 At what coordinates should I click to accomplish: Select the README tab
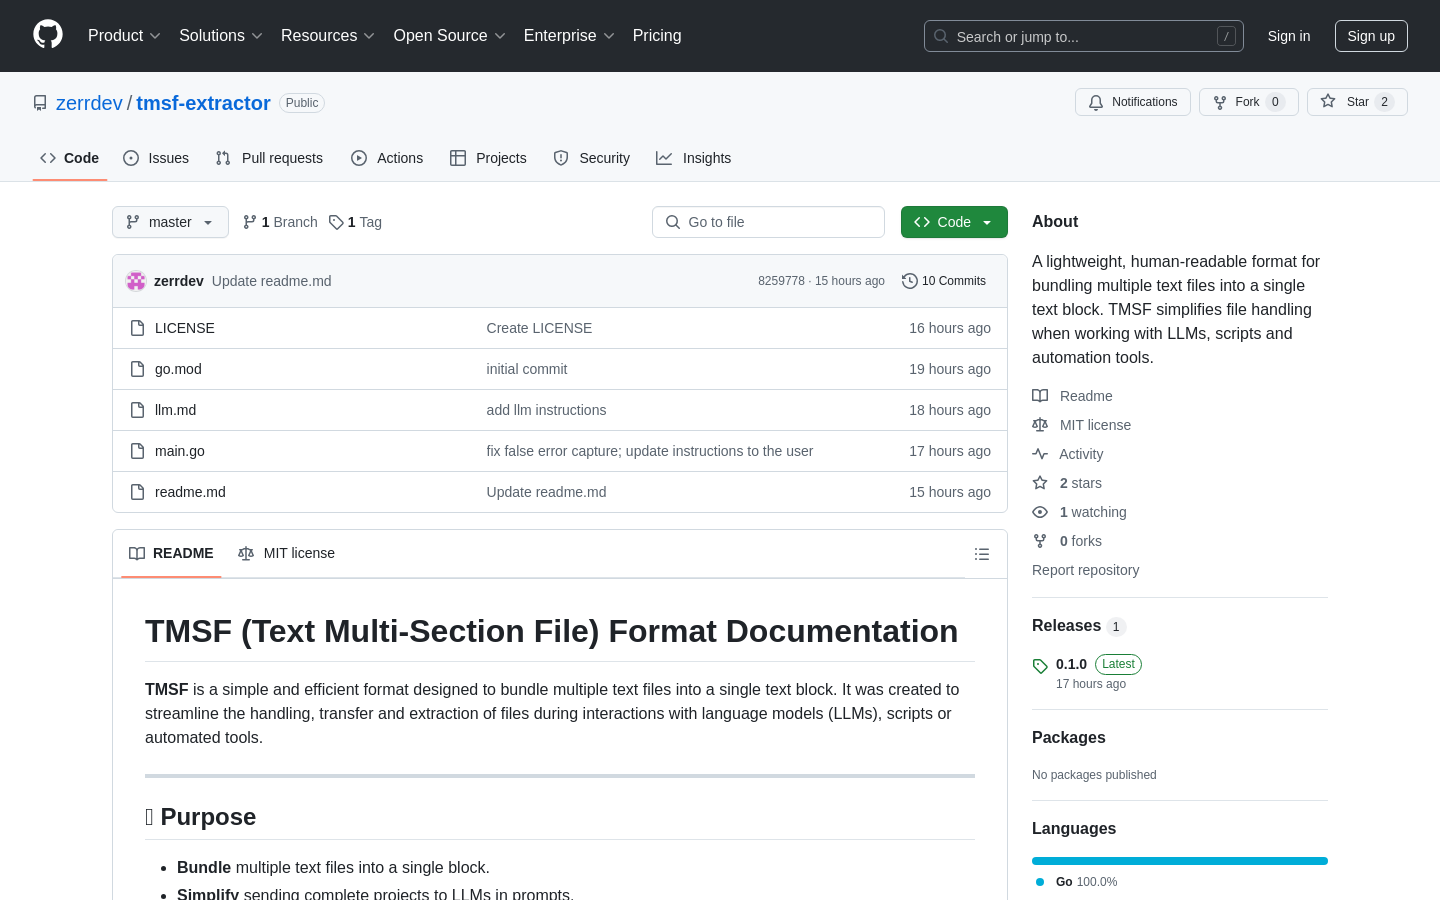[171, 553]
